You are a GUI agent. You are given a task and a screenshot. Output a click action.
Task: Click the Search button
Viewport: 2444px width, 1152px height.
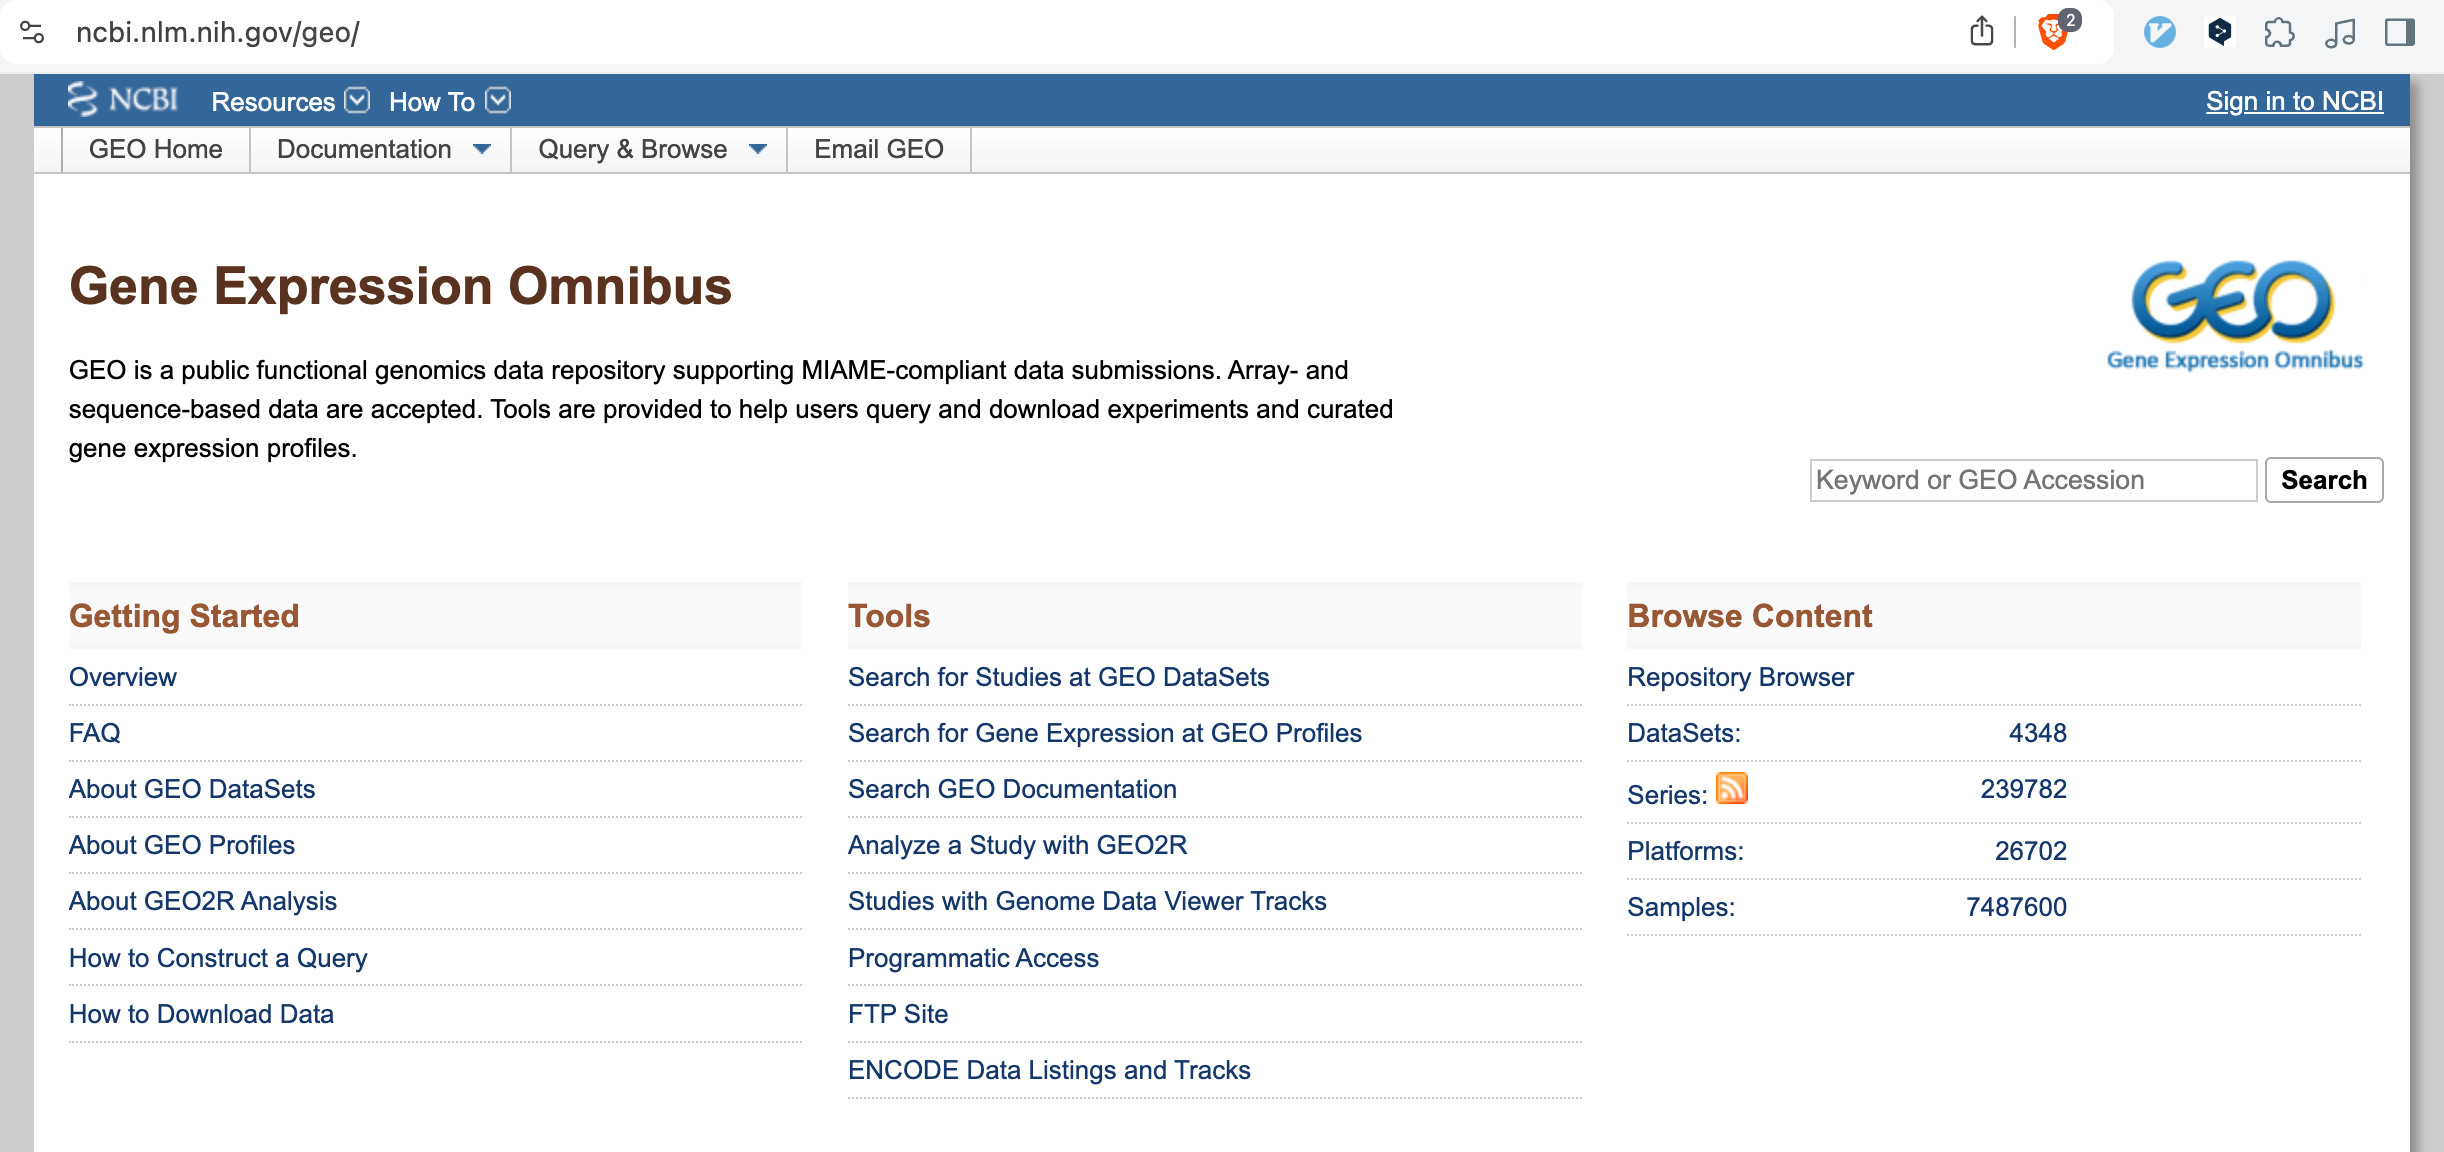(x=2324, y=480)
